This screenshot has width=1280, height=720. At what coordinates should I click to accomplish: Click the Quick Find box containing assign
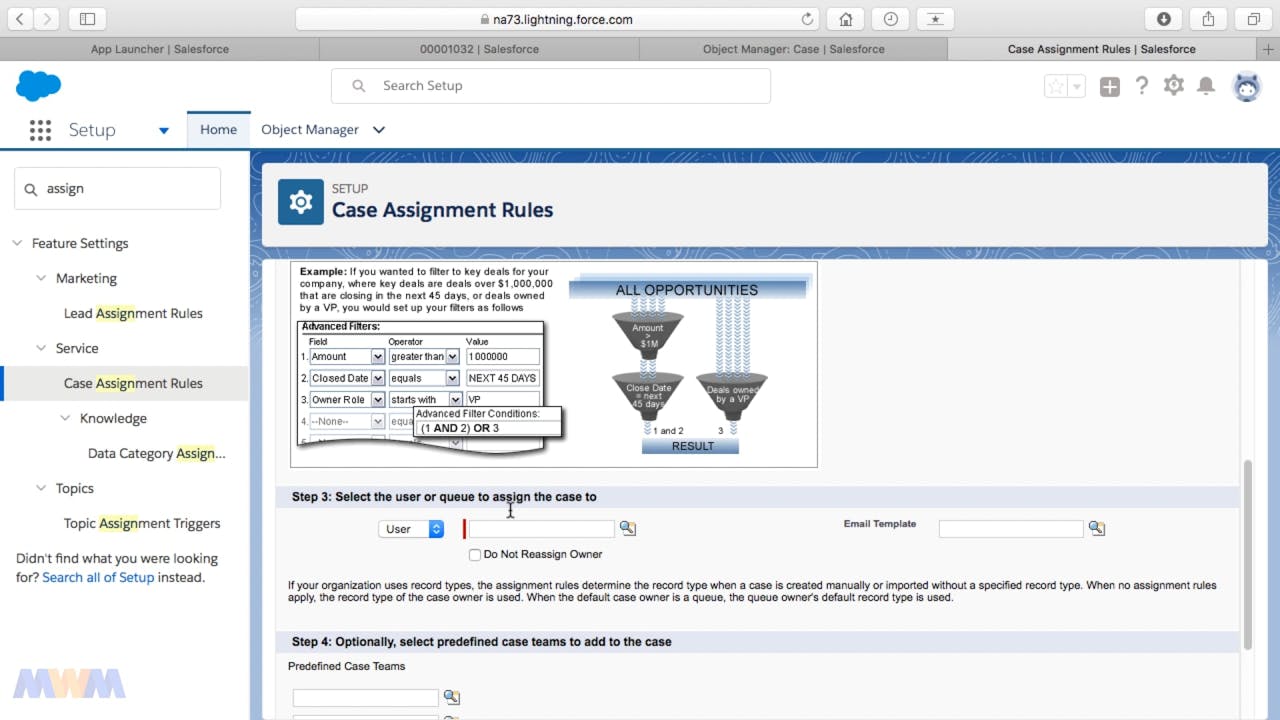117,188
